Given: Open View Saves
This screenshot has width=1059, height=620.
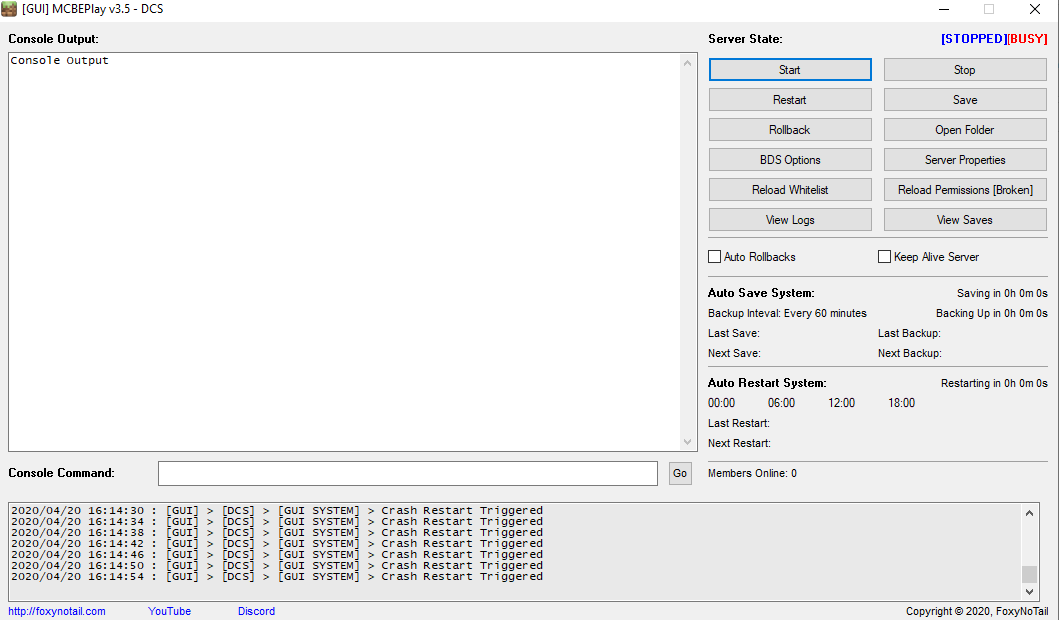Looking at the screenshot, I should tap(965, 220).
